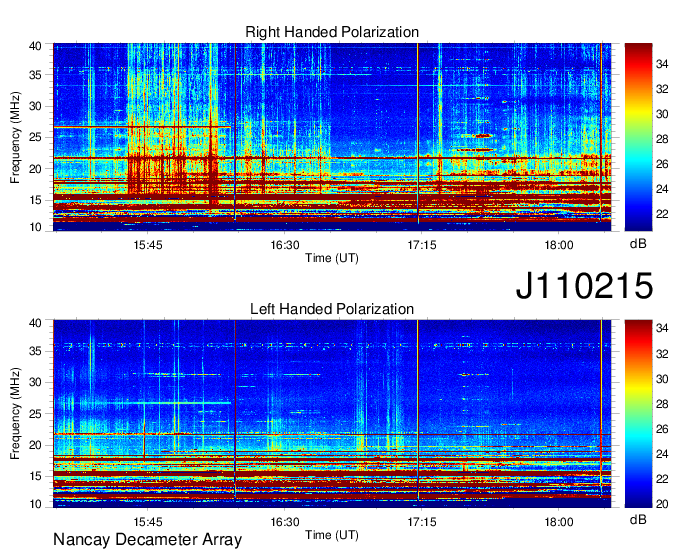The height and width of the screenshot is (552, 680).
Task: Click value 34 on Left Handed color bar scale
Action: click(662, 328)
